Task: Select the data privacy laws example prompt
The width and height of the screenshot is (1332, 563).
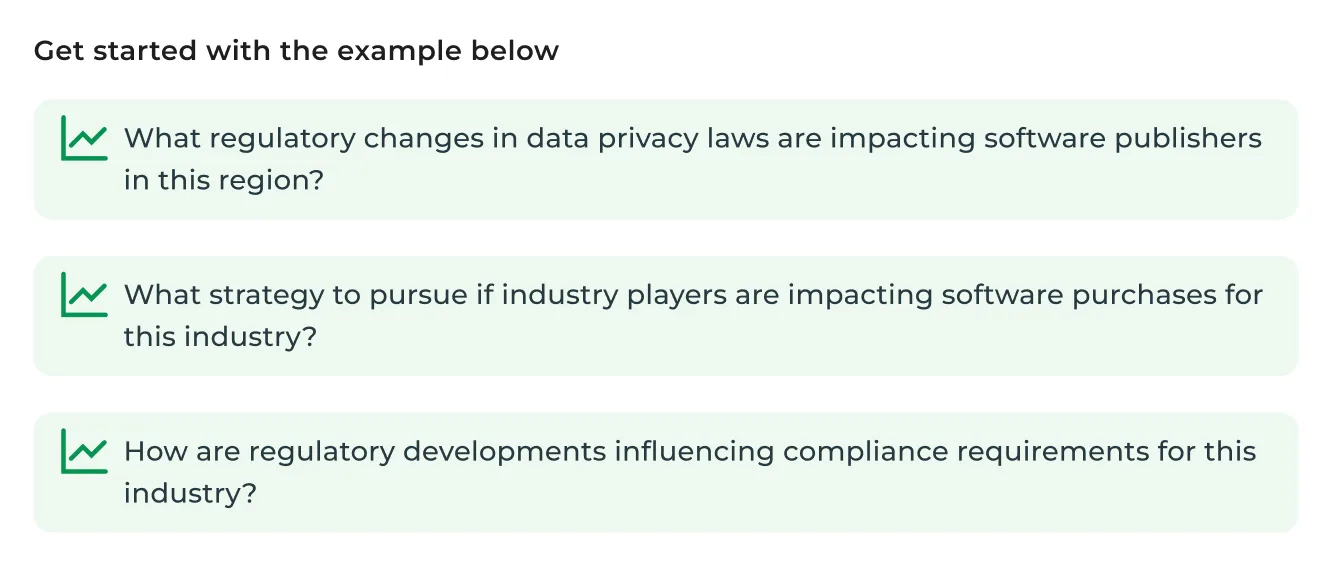Action: (666, 159)
